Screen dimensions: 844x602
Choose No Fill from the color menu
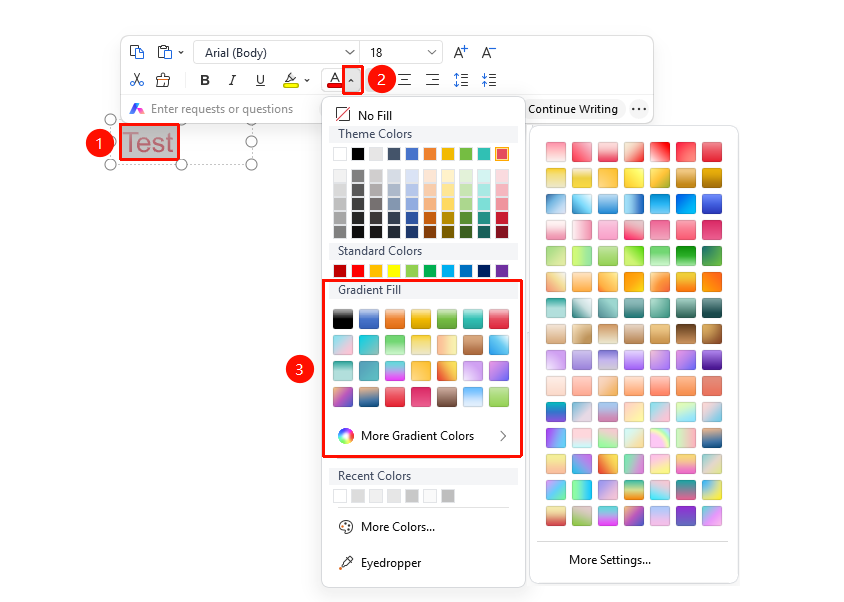pyautogui.click(x=364, y=115)
